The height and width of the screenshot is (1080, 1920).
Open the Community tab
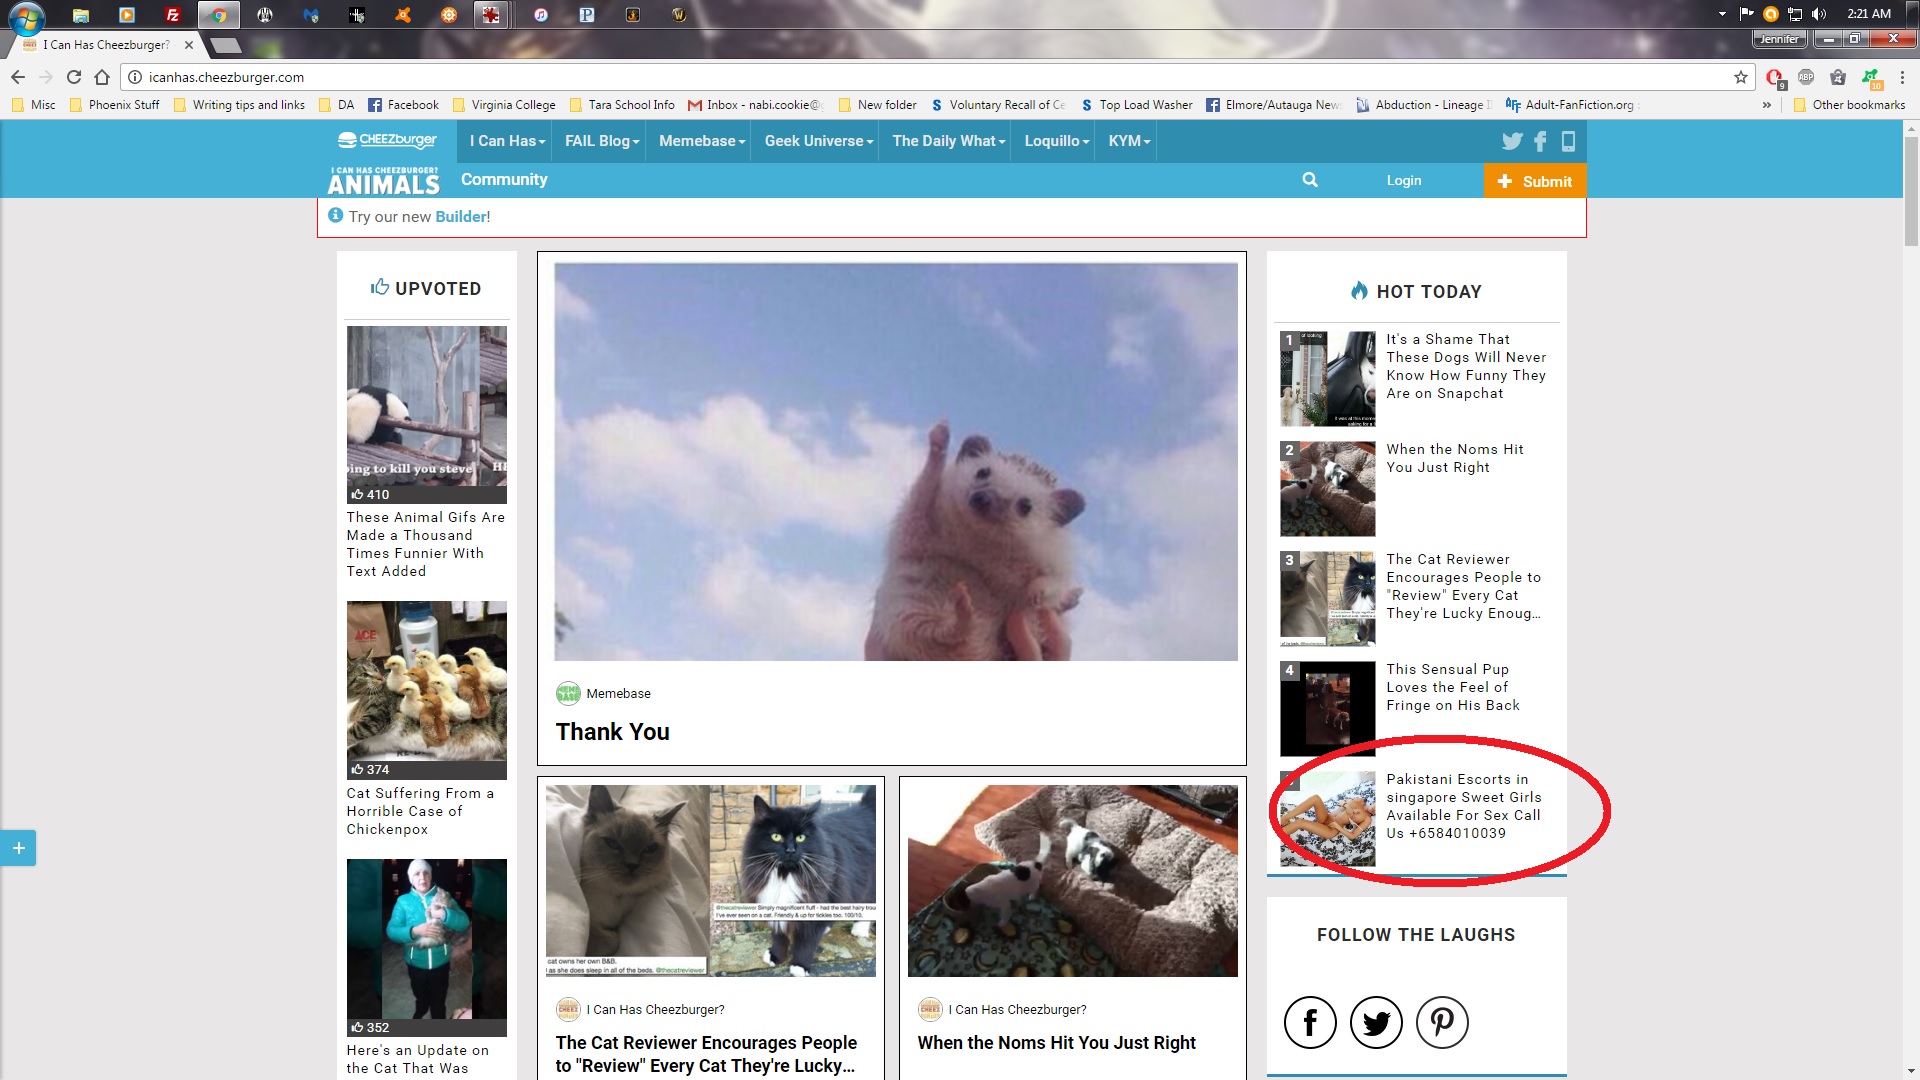pos(504,179)
